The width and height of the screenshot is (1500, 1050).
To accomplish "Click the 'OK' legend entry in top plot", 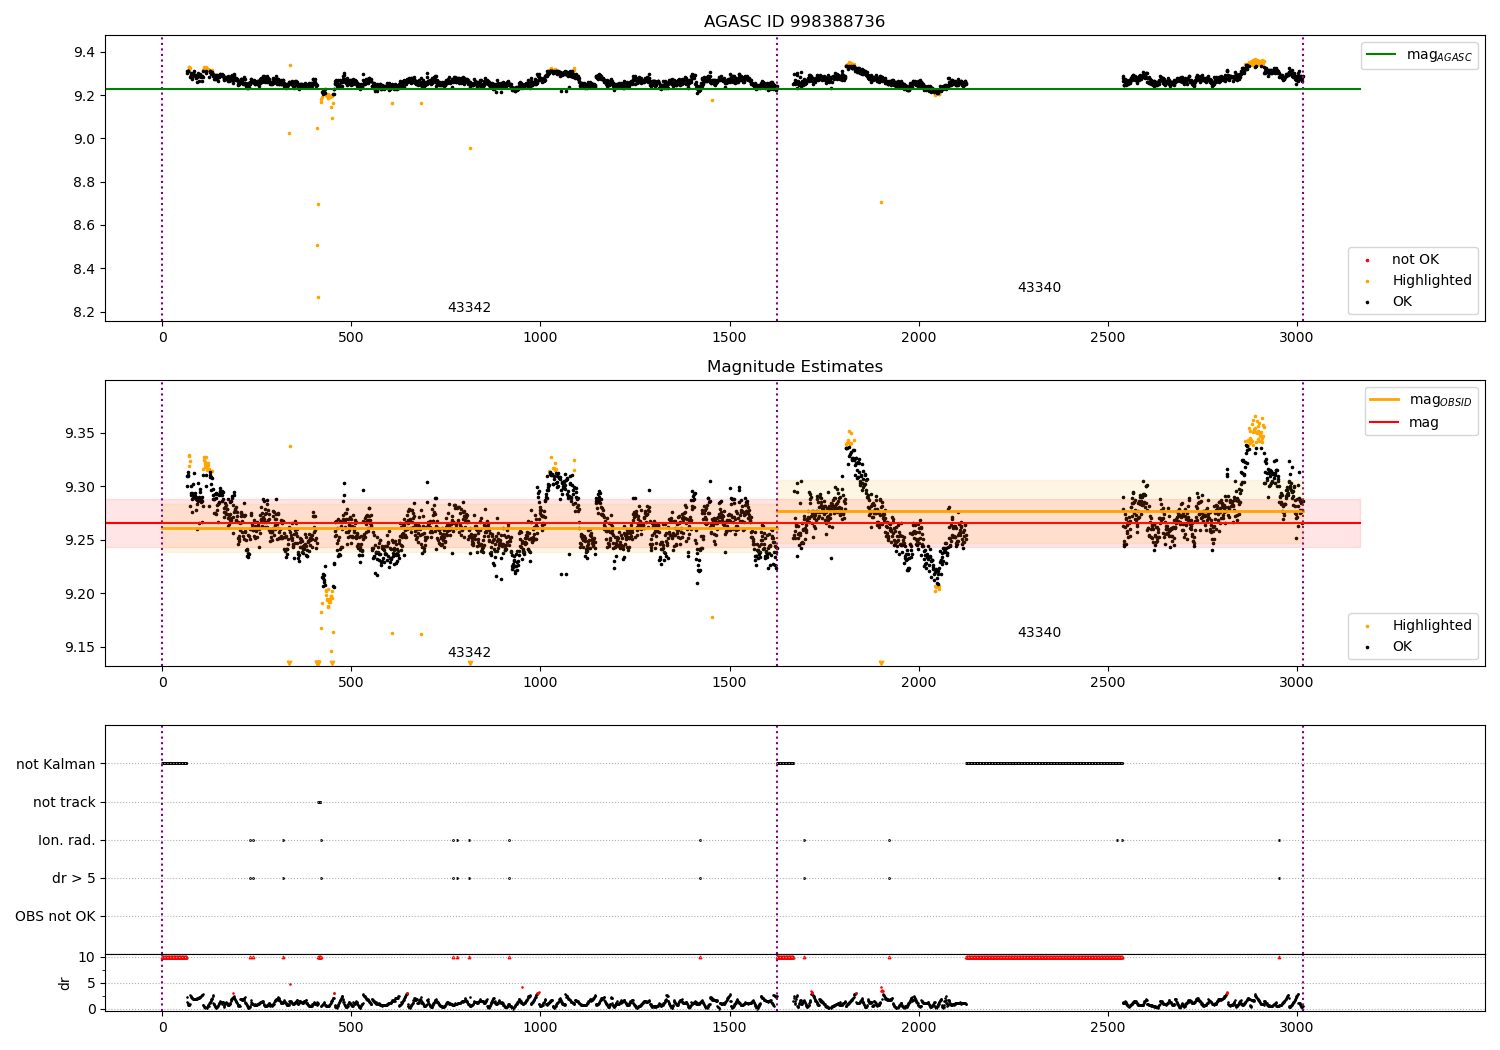I will click(x=1402, y=302).
